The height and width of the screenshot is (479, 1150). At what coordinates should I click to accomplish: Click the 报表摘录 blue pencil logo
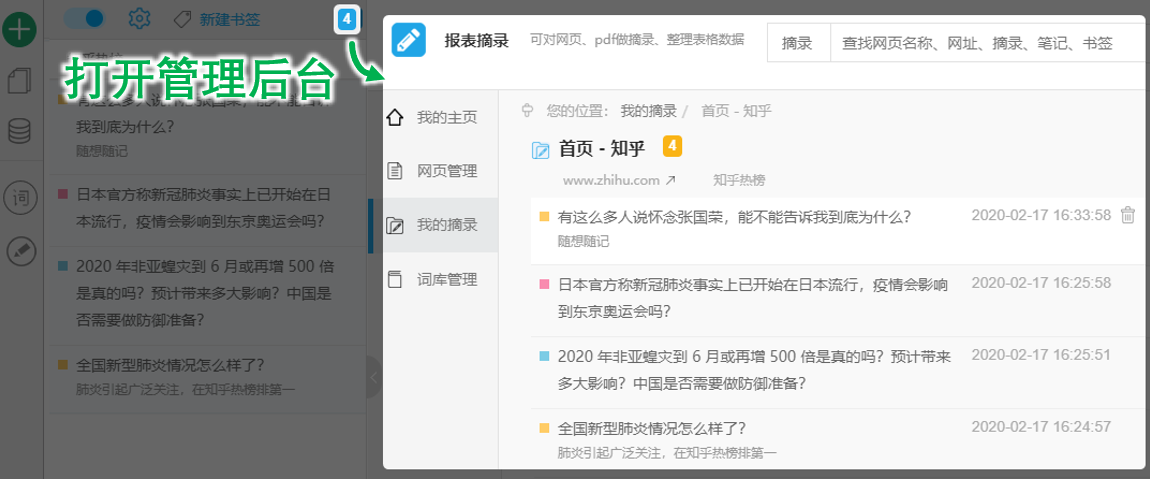408,41
